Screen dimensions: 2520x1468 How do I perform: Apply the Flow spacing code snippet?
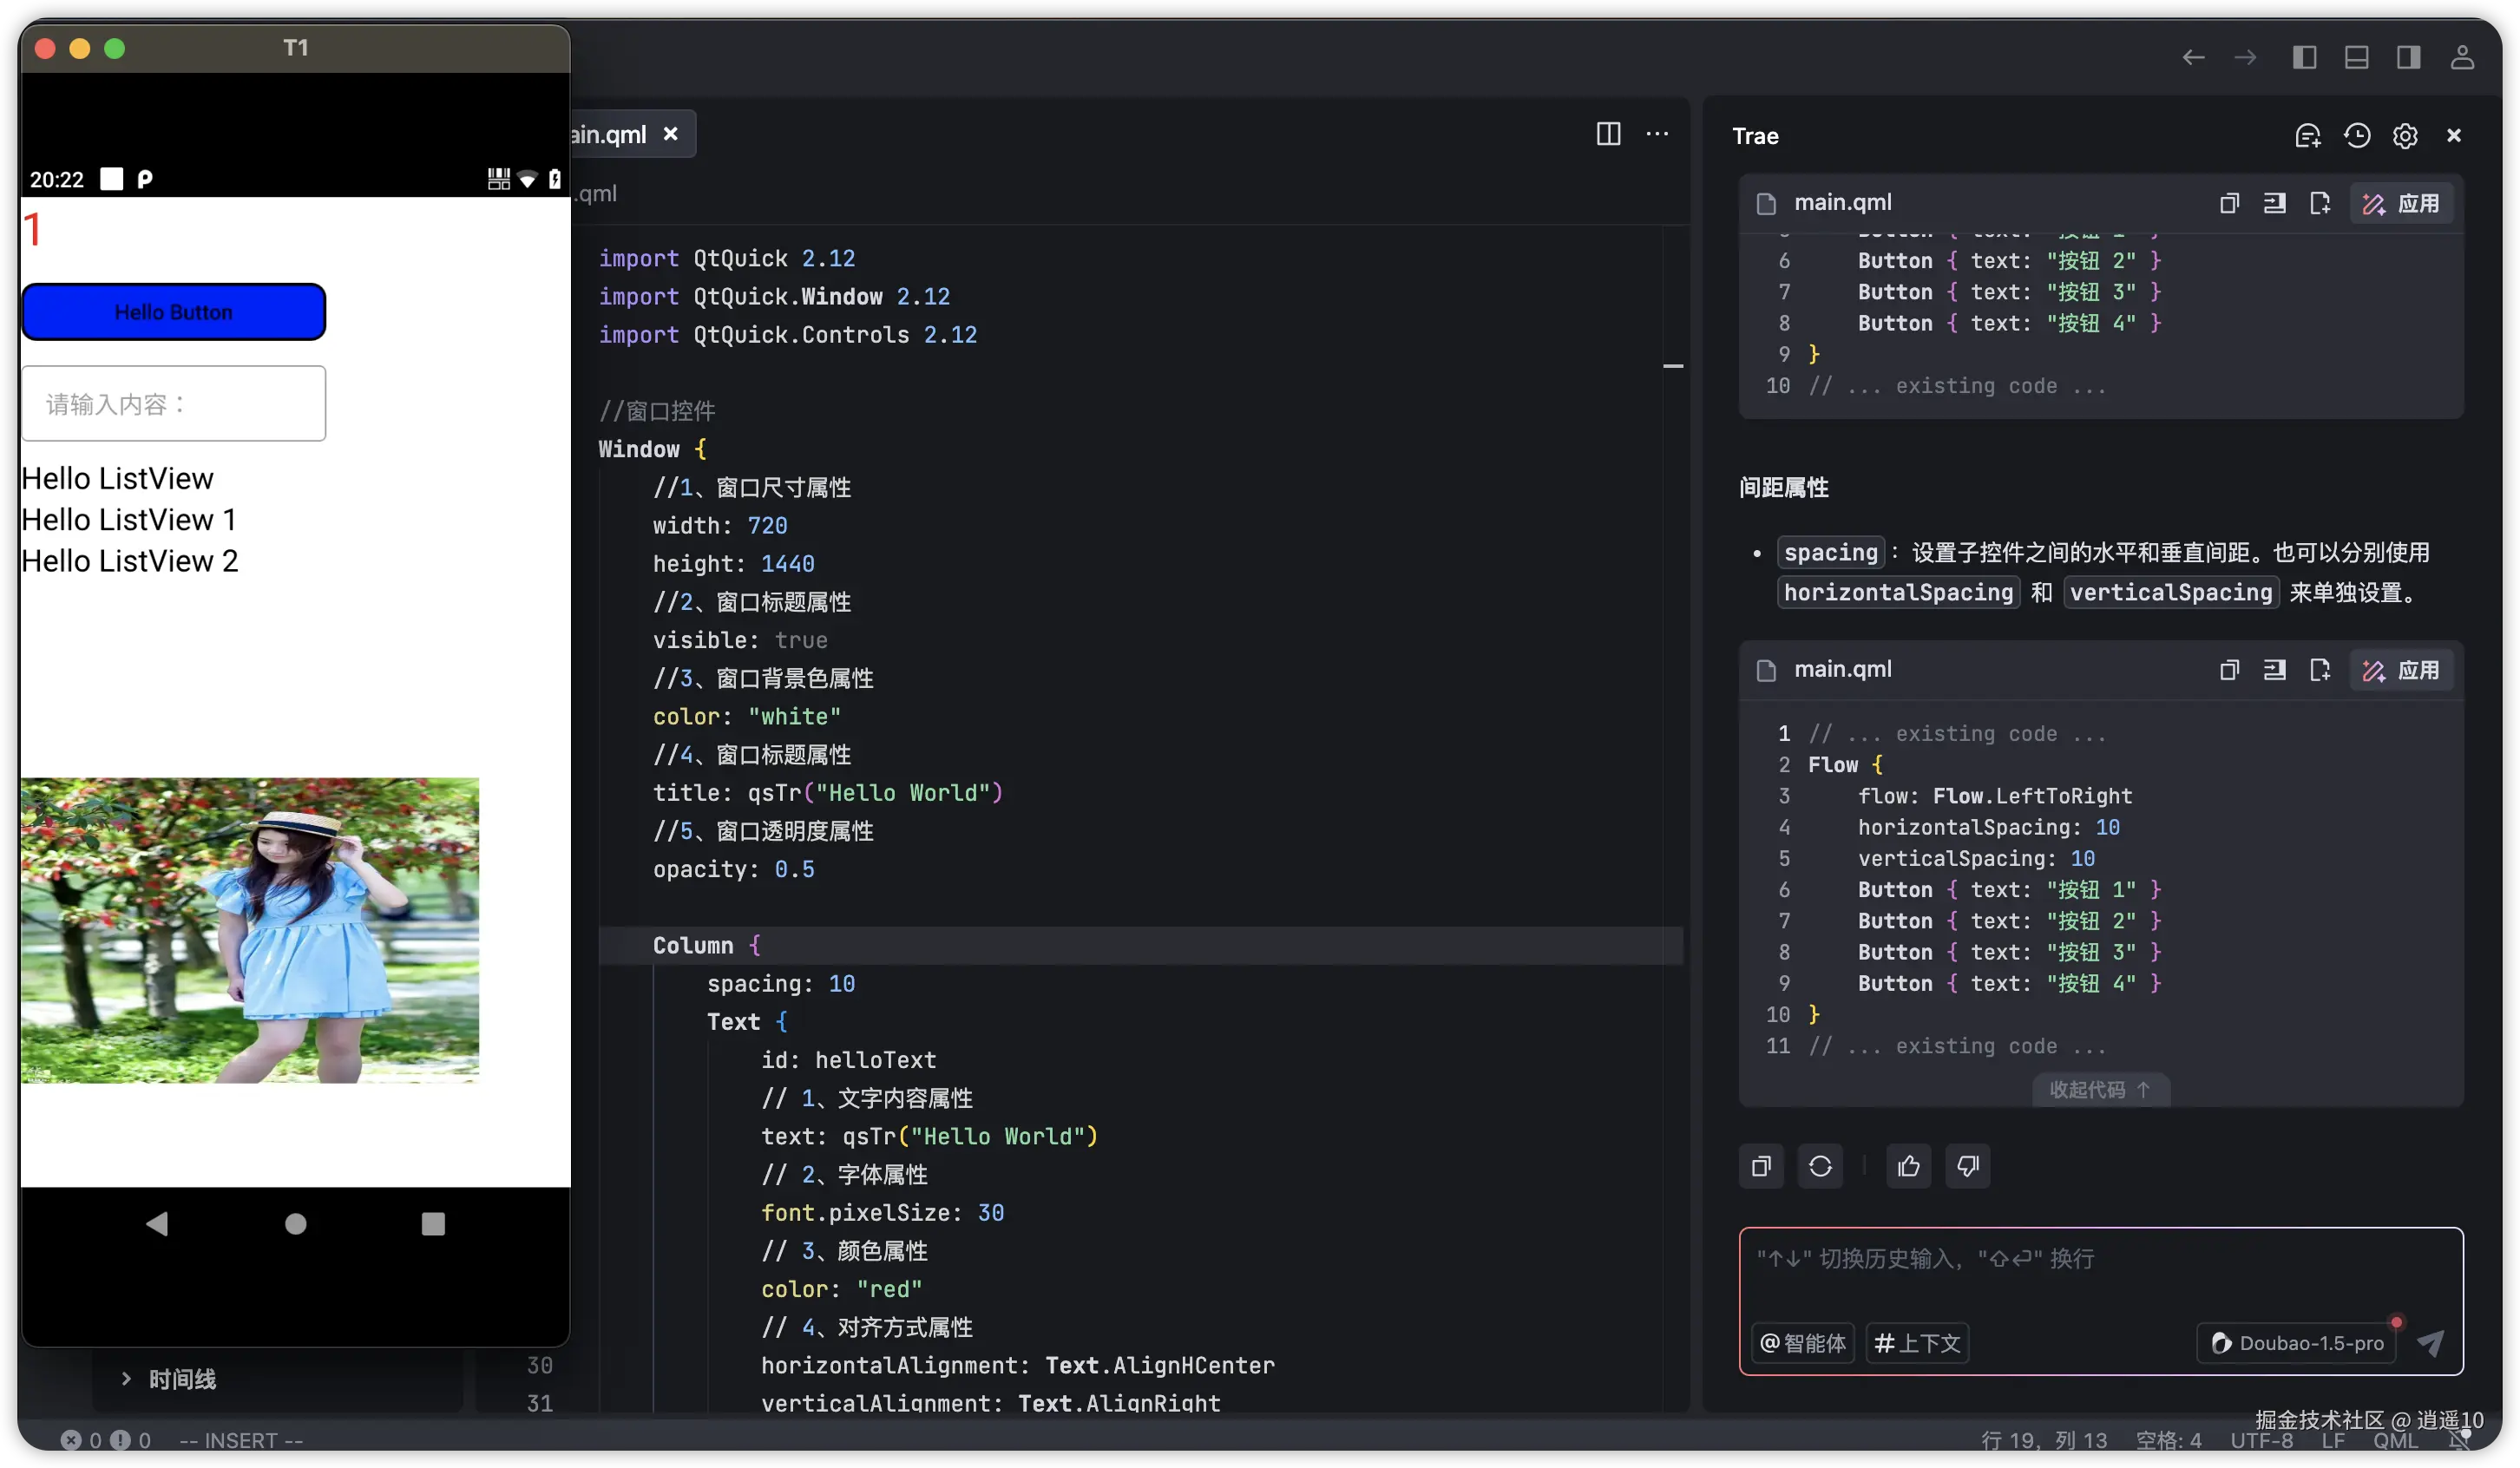(2400, 670)
